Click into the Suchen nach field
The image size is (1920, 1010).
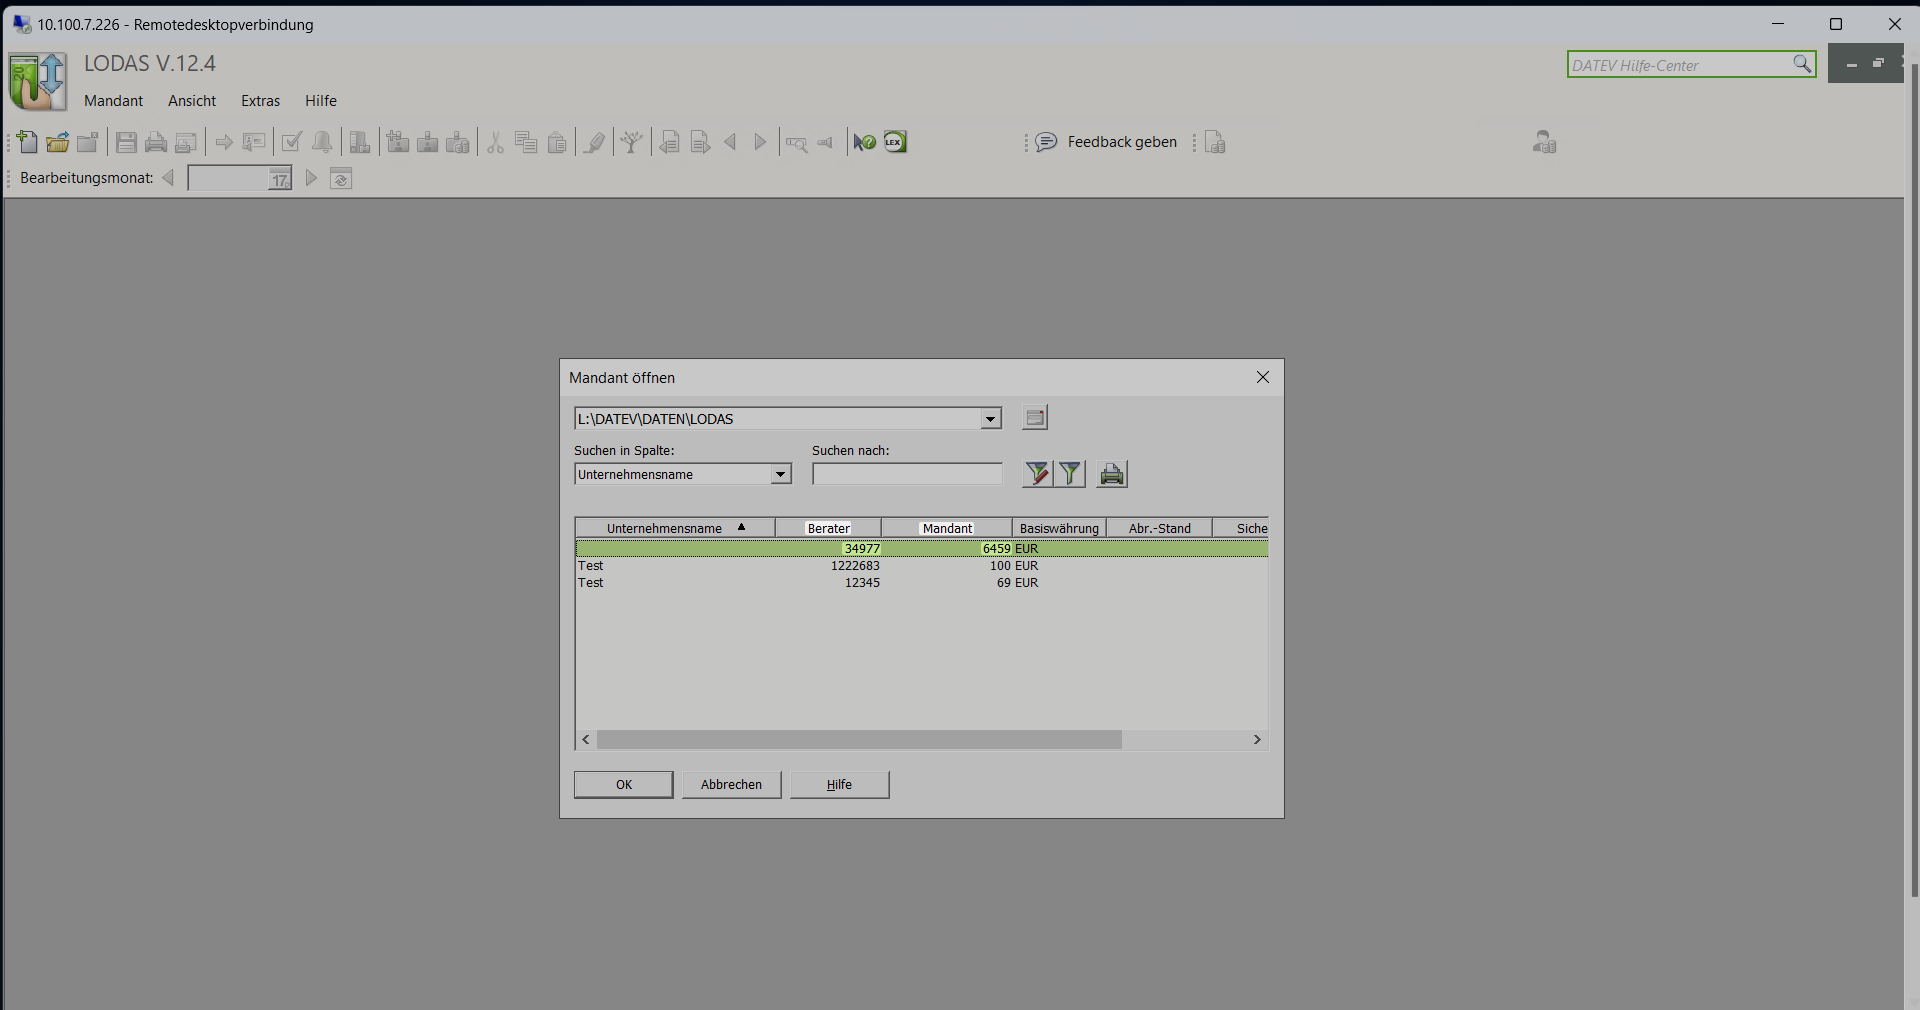pos(907,475)
